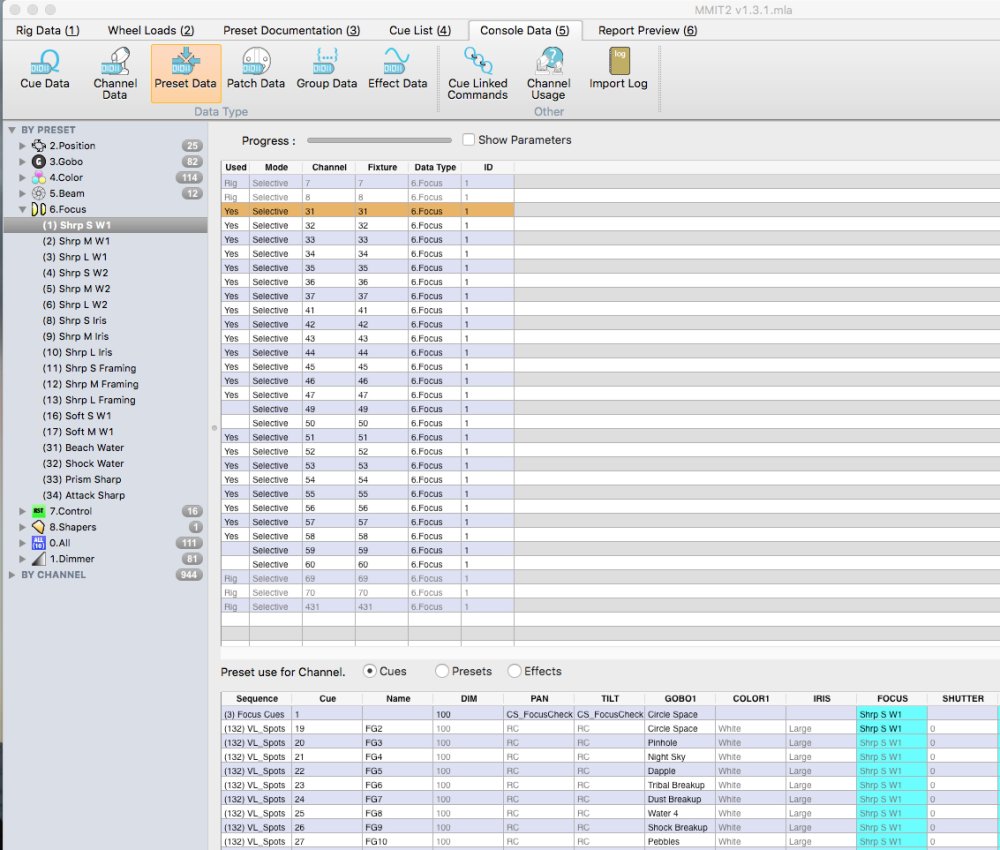Click the Progress bar
Viewport: 1000px width, 850px height.
(379, 141)
